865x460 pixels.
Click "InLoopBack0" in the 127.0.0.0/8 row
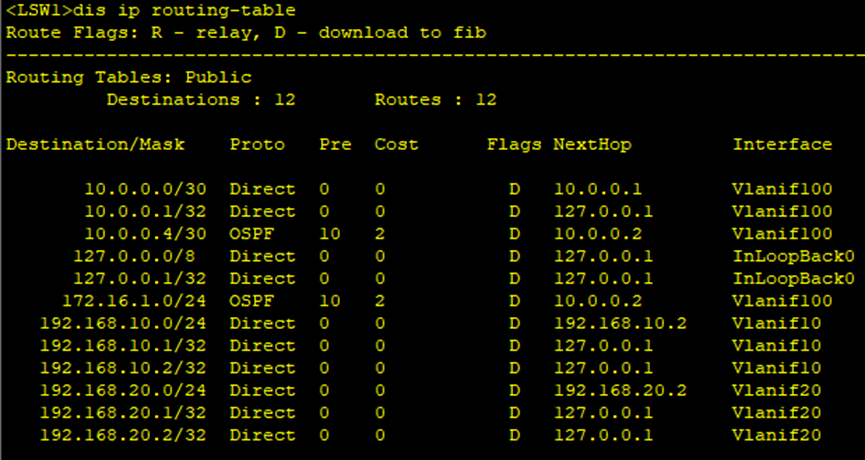(x=793, y=256)
